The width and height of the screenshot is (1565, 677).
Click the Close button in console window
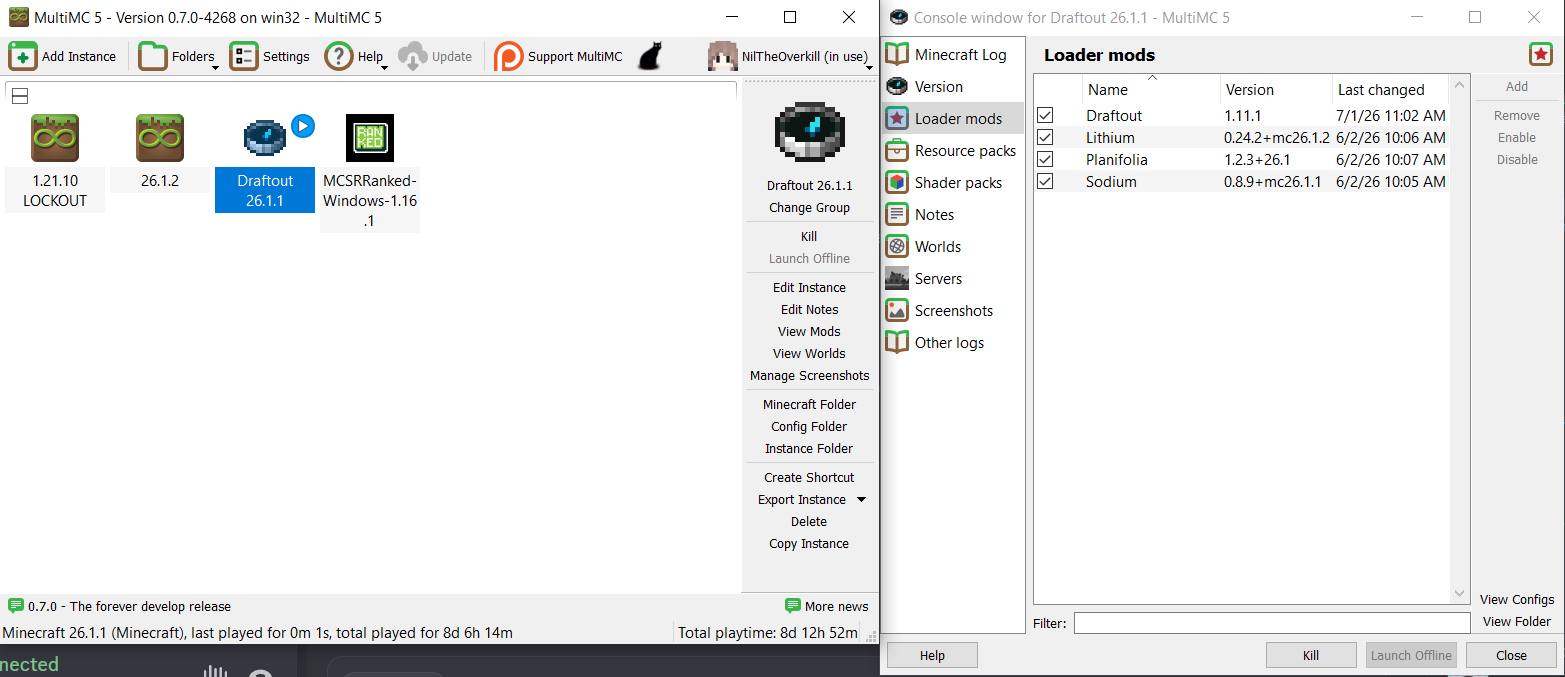(1511, 656)
